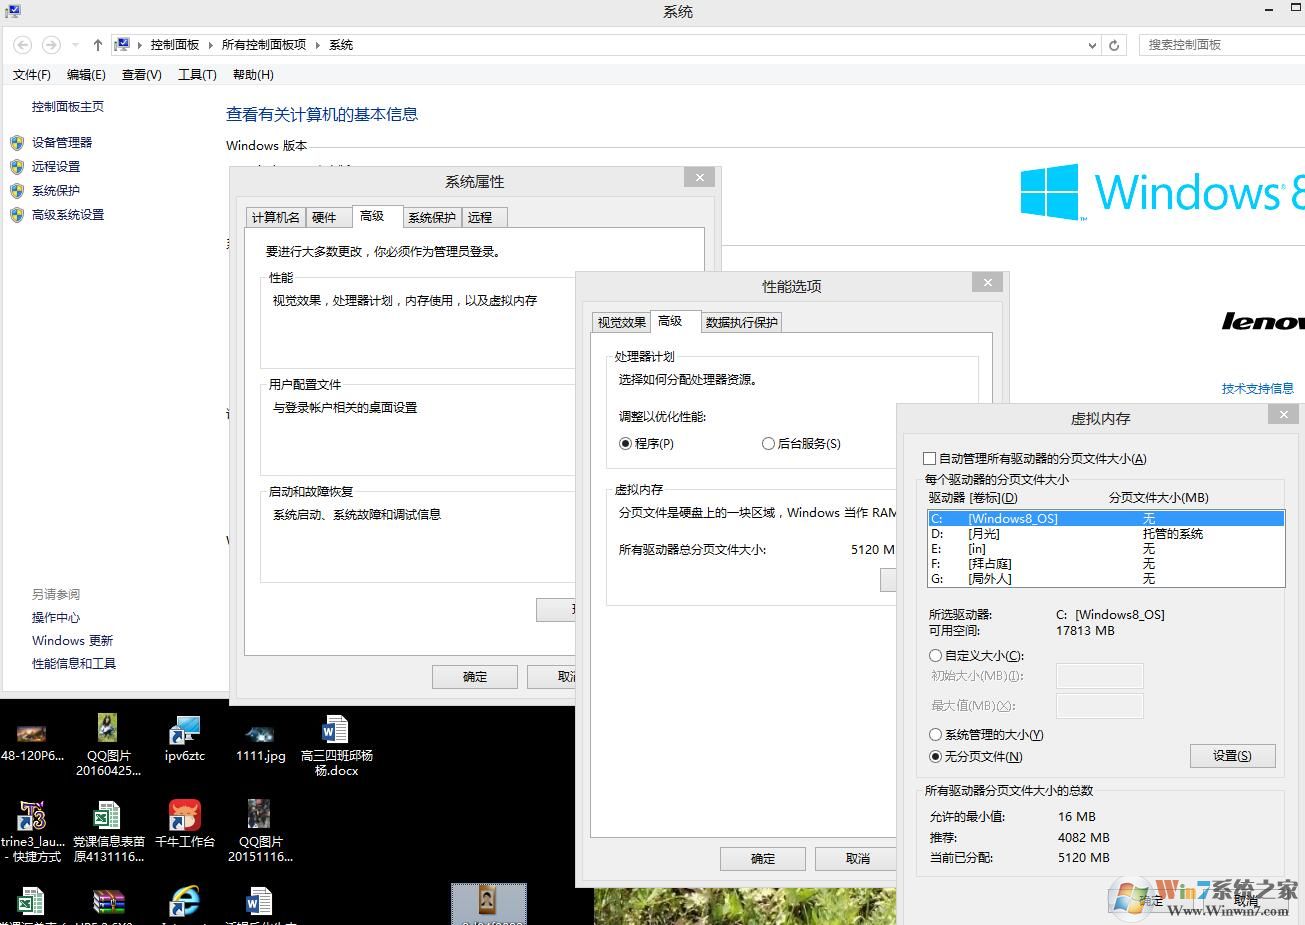The image size is (1305, 925).
Task: Enable automatic paging file management checkbox
Action: (x=930, y=459)
